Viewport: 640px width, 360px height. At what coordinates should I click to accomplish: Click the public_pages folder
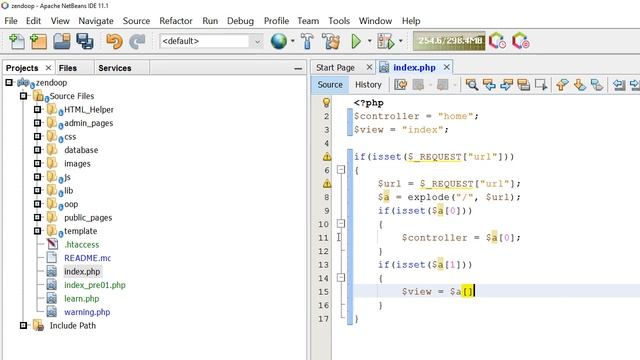[88, 218]
